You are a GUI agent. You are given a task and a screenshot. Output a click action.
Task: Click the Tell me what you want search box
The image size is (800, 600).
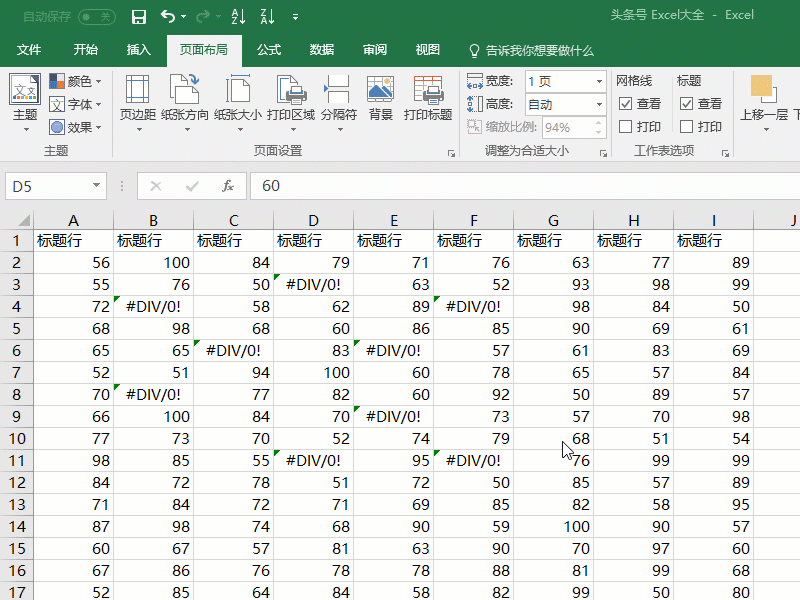point(531,51)
